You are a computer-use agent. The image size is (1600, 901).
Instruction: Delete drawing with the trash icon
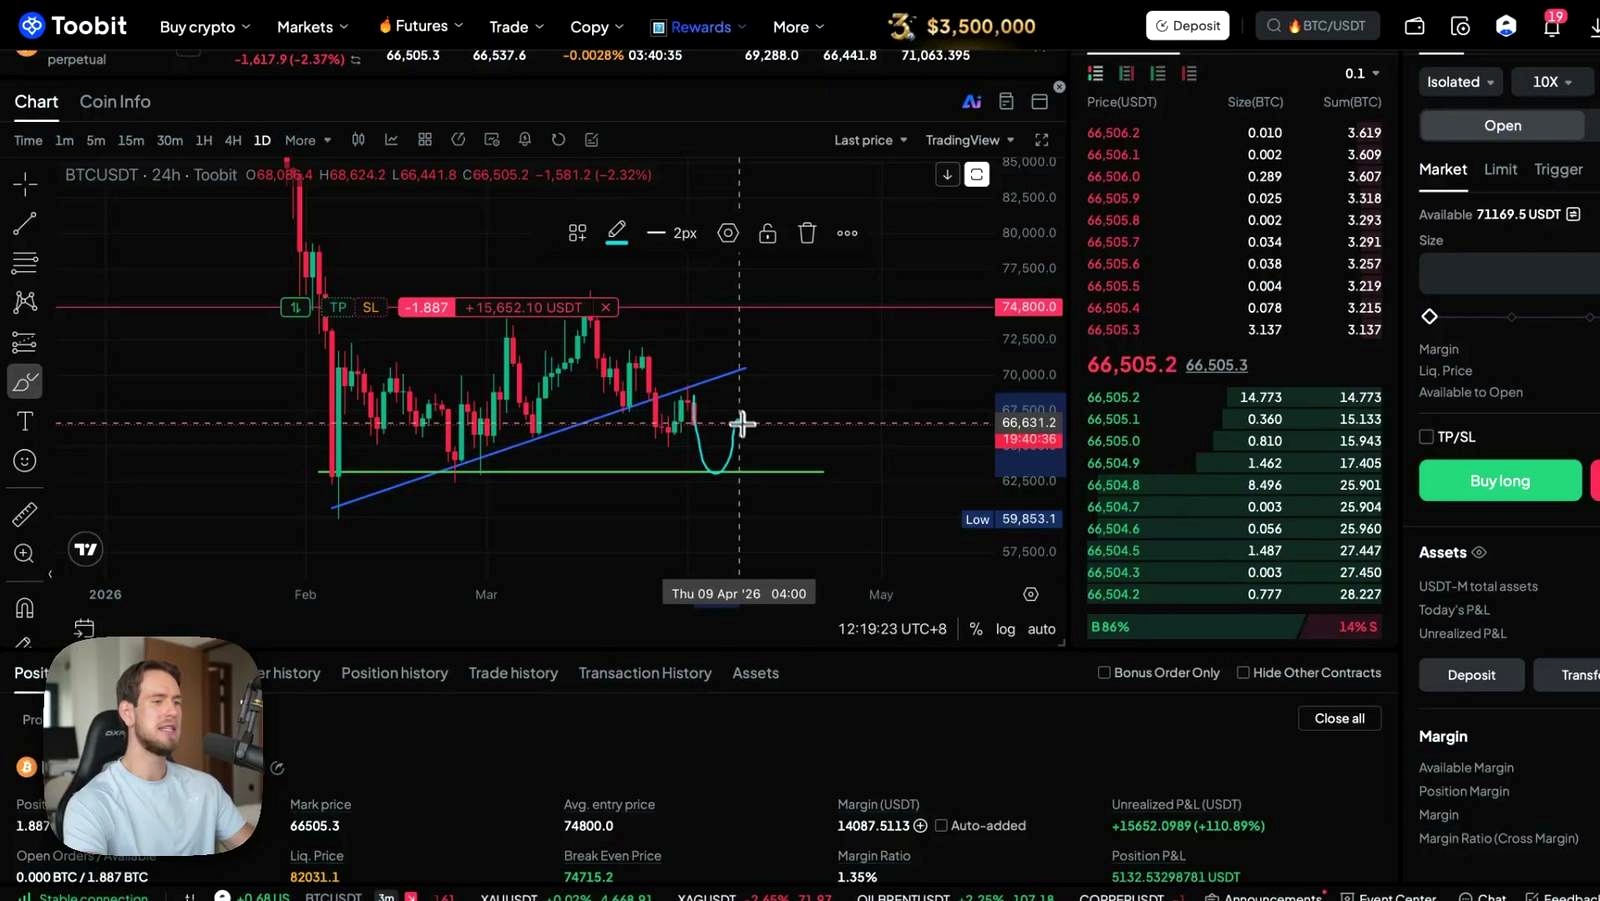[x=807, y=233]
